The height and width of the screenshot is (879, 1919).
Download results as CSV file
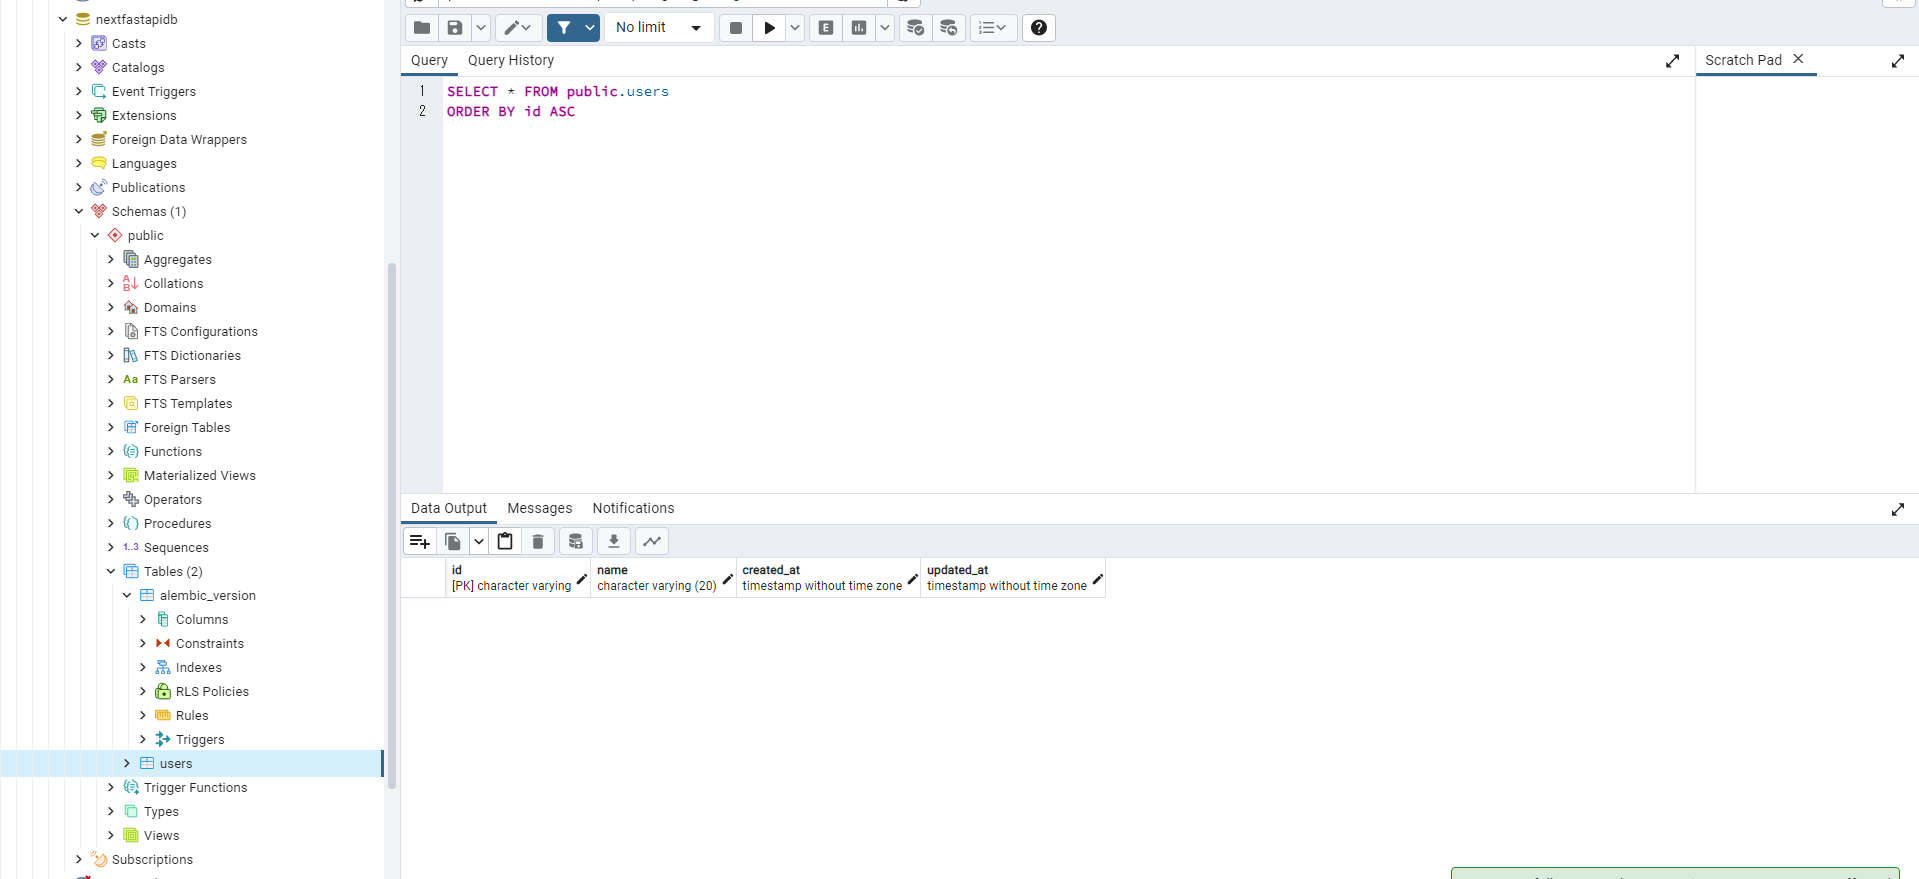(x=614, y=541)
